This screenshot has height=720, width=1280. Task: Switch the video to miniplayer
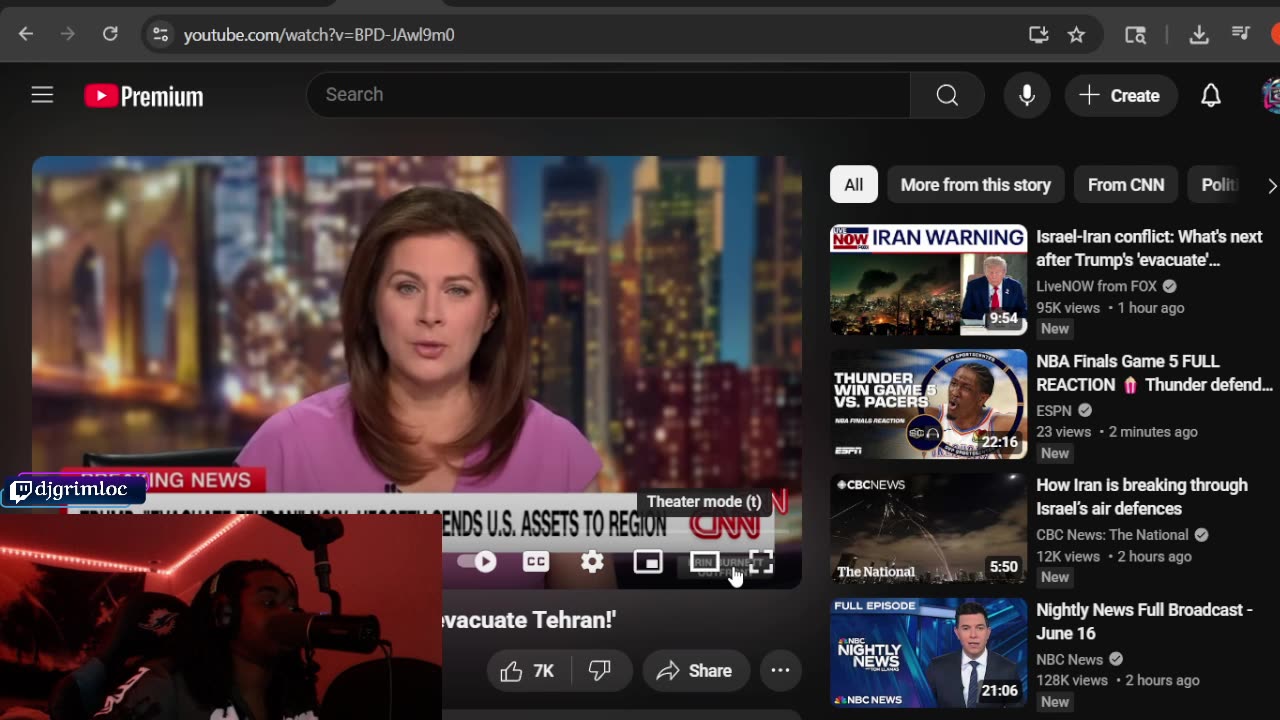click(x=648, y=562)
